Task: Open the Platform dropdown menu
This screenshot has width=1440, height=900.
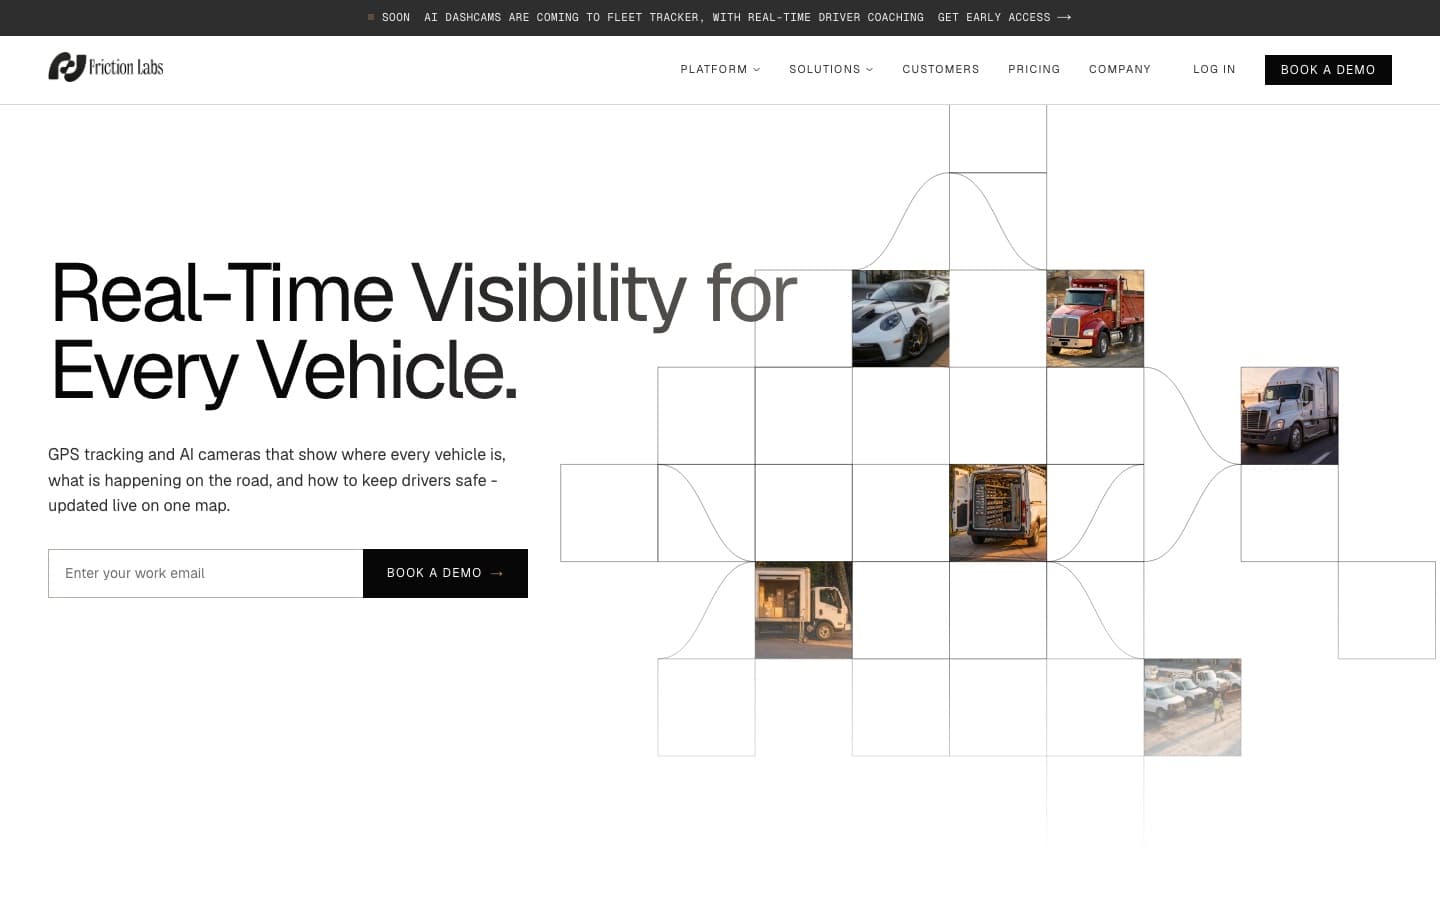Action: coord(720,69)
